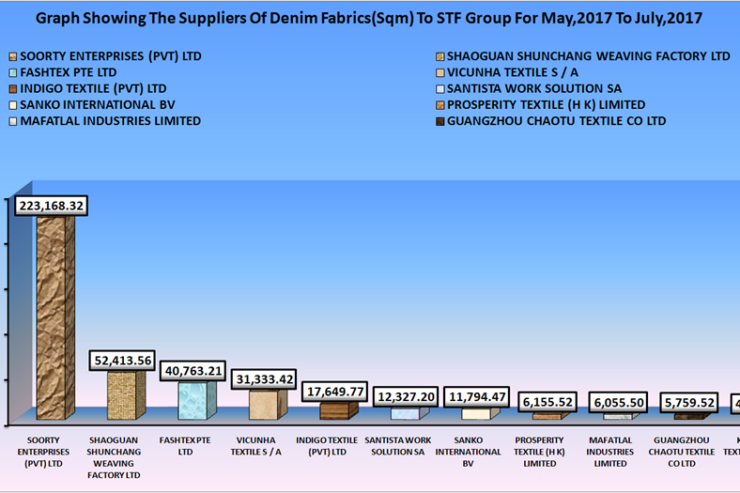Screen dimensions: 740x493
Task: Click the MAFATLAL INDUSTRIES legend swatch
Action: point(13,121)
